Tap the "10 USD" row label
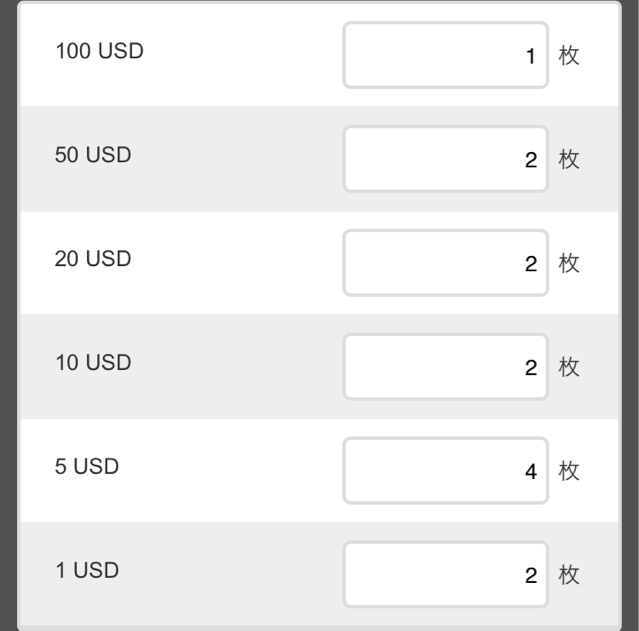Image resolution: width=639 pixels, height=631 pixels. pyautogui.click(x=93, y=363)
